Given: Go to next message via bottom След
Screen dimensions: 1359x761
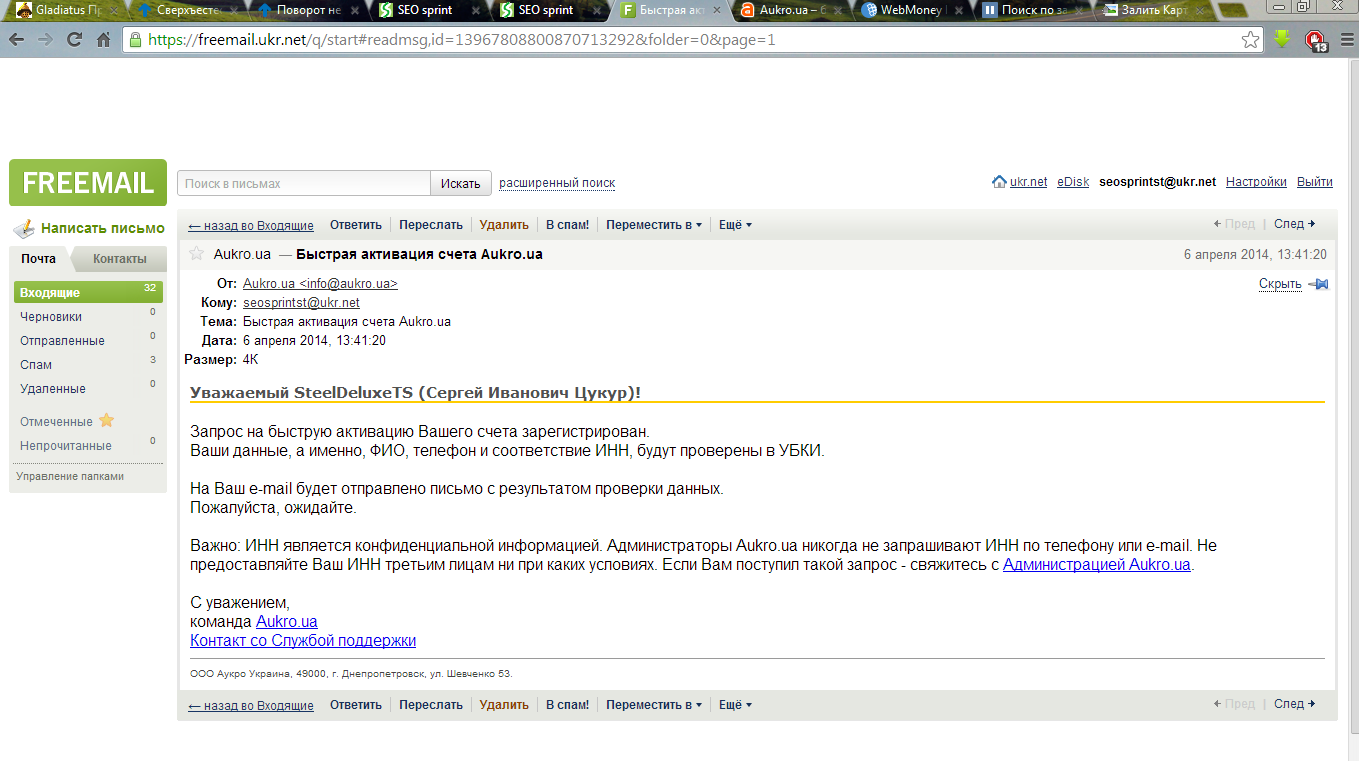Looking at the screenshot, I should [1295, 704].
